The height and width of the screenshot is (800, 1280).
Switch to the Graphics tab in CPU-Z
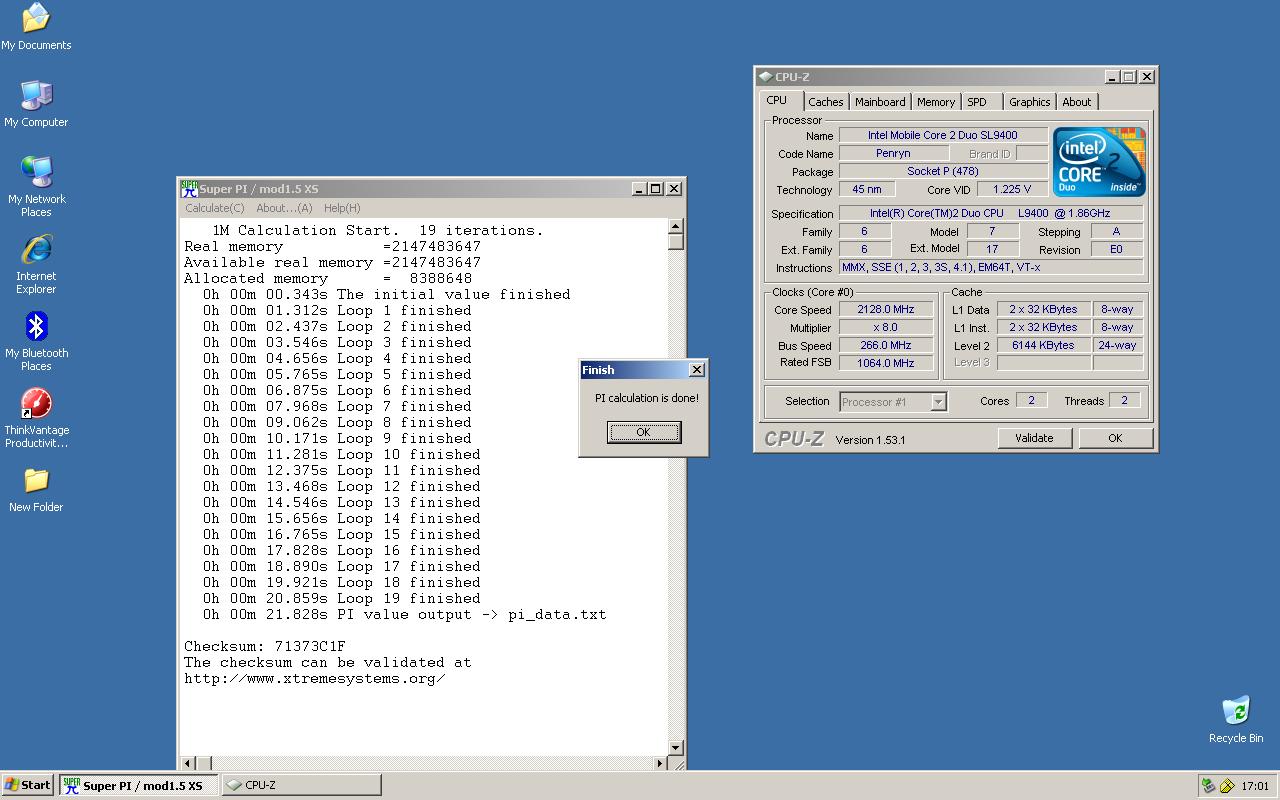(x=1029, y=102)
